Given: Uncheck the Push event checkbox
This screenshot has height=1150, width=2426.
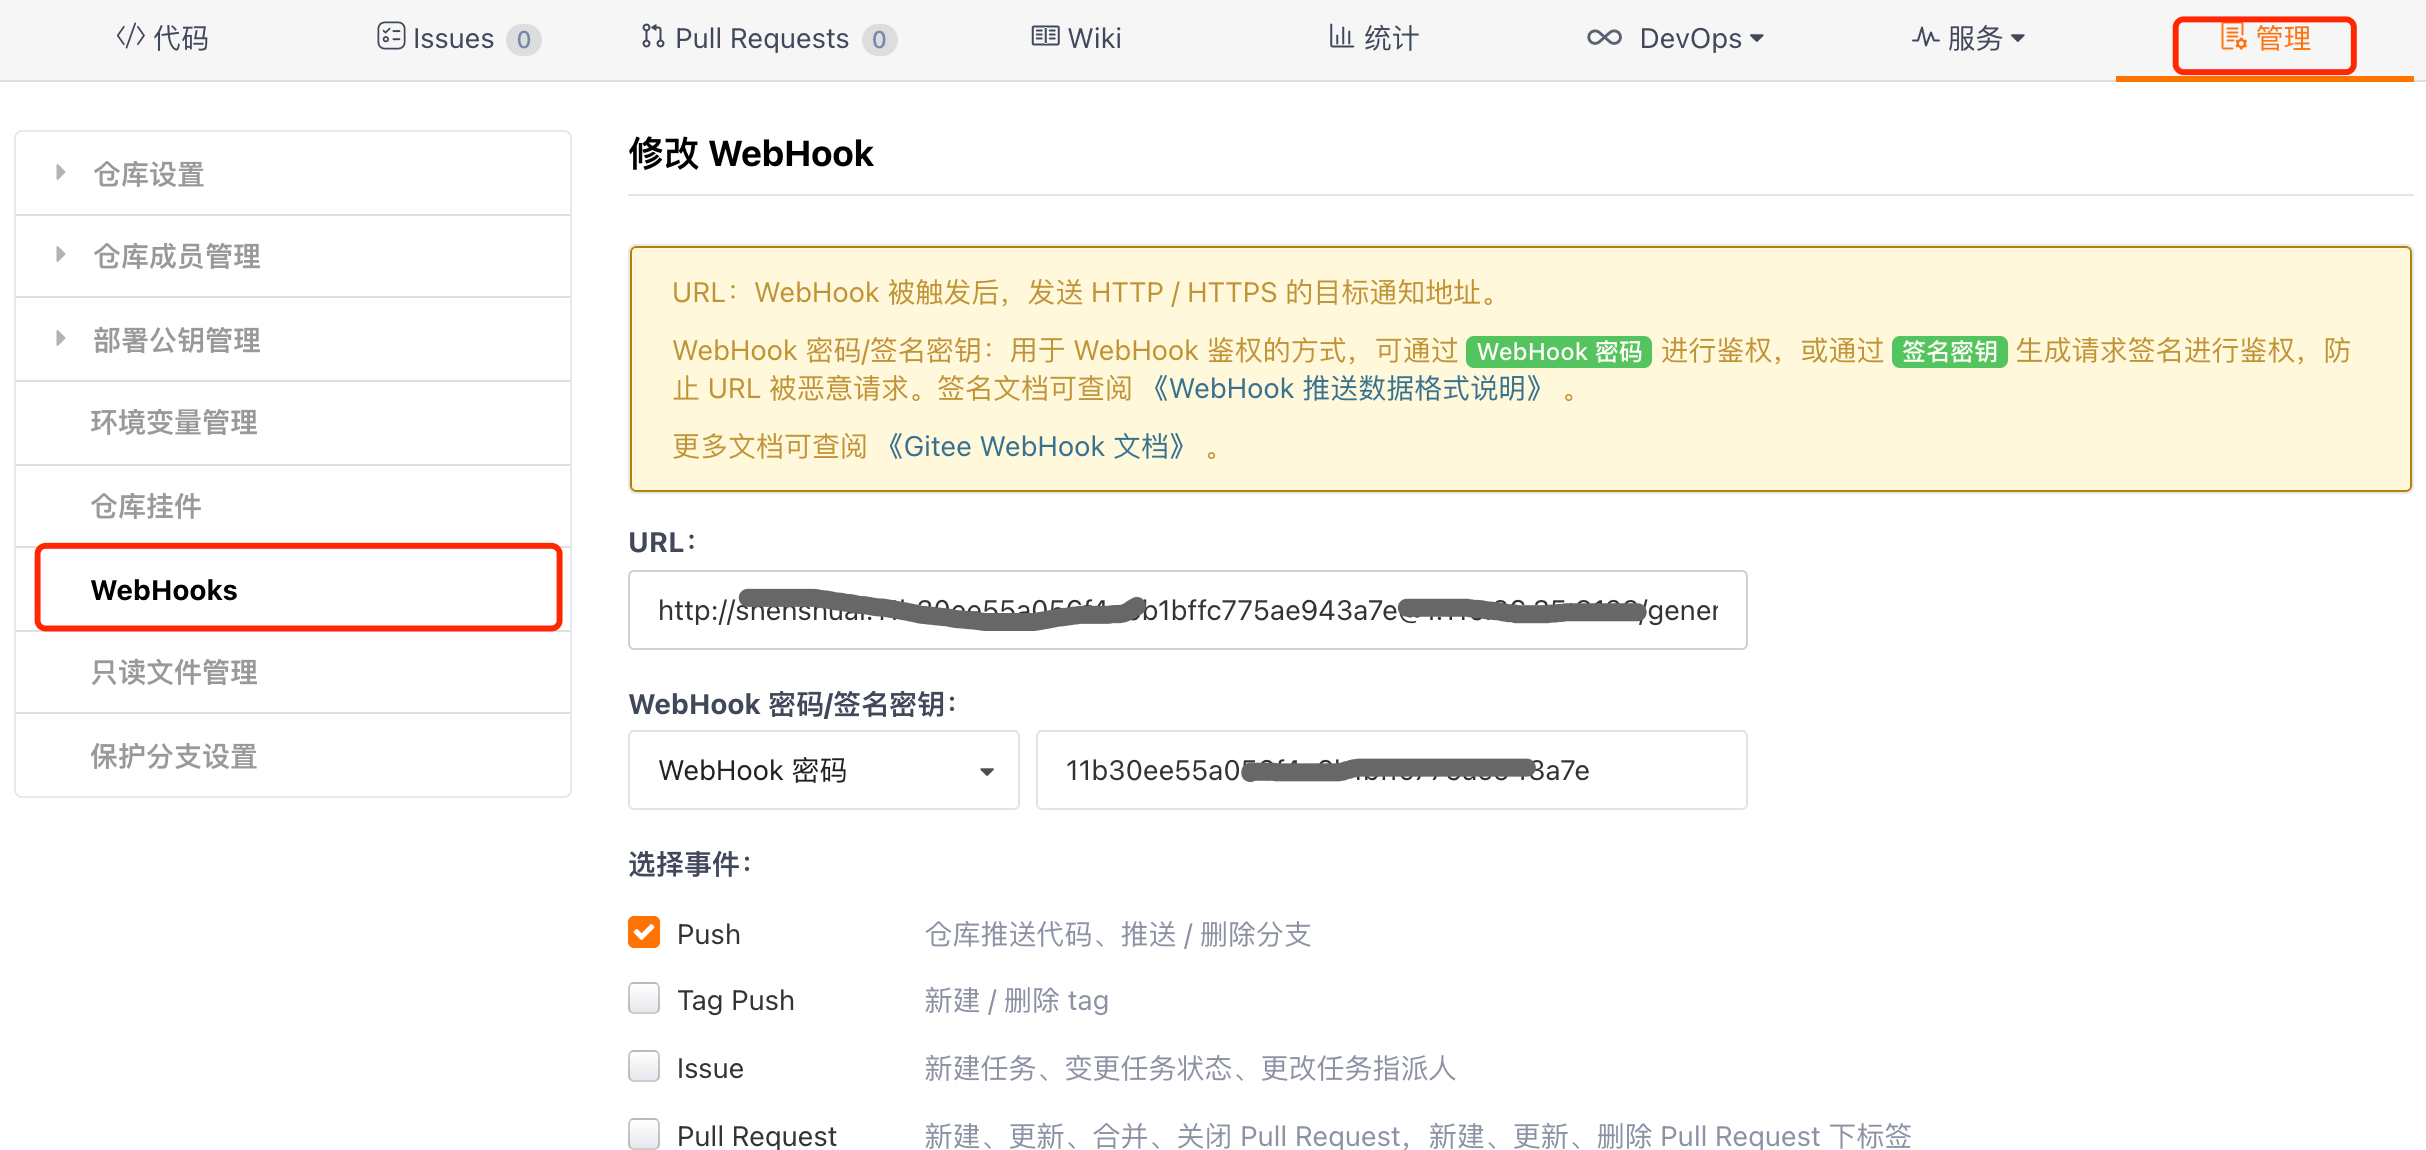Looking at the screenshot, I should tap(644, 932).
